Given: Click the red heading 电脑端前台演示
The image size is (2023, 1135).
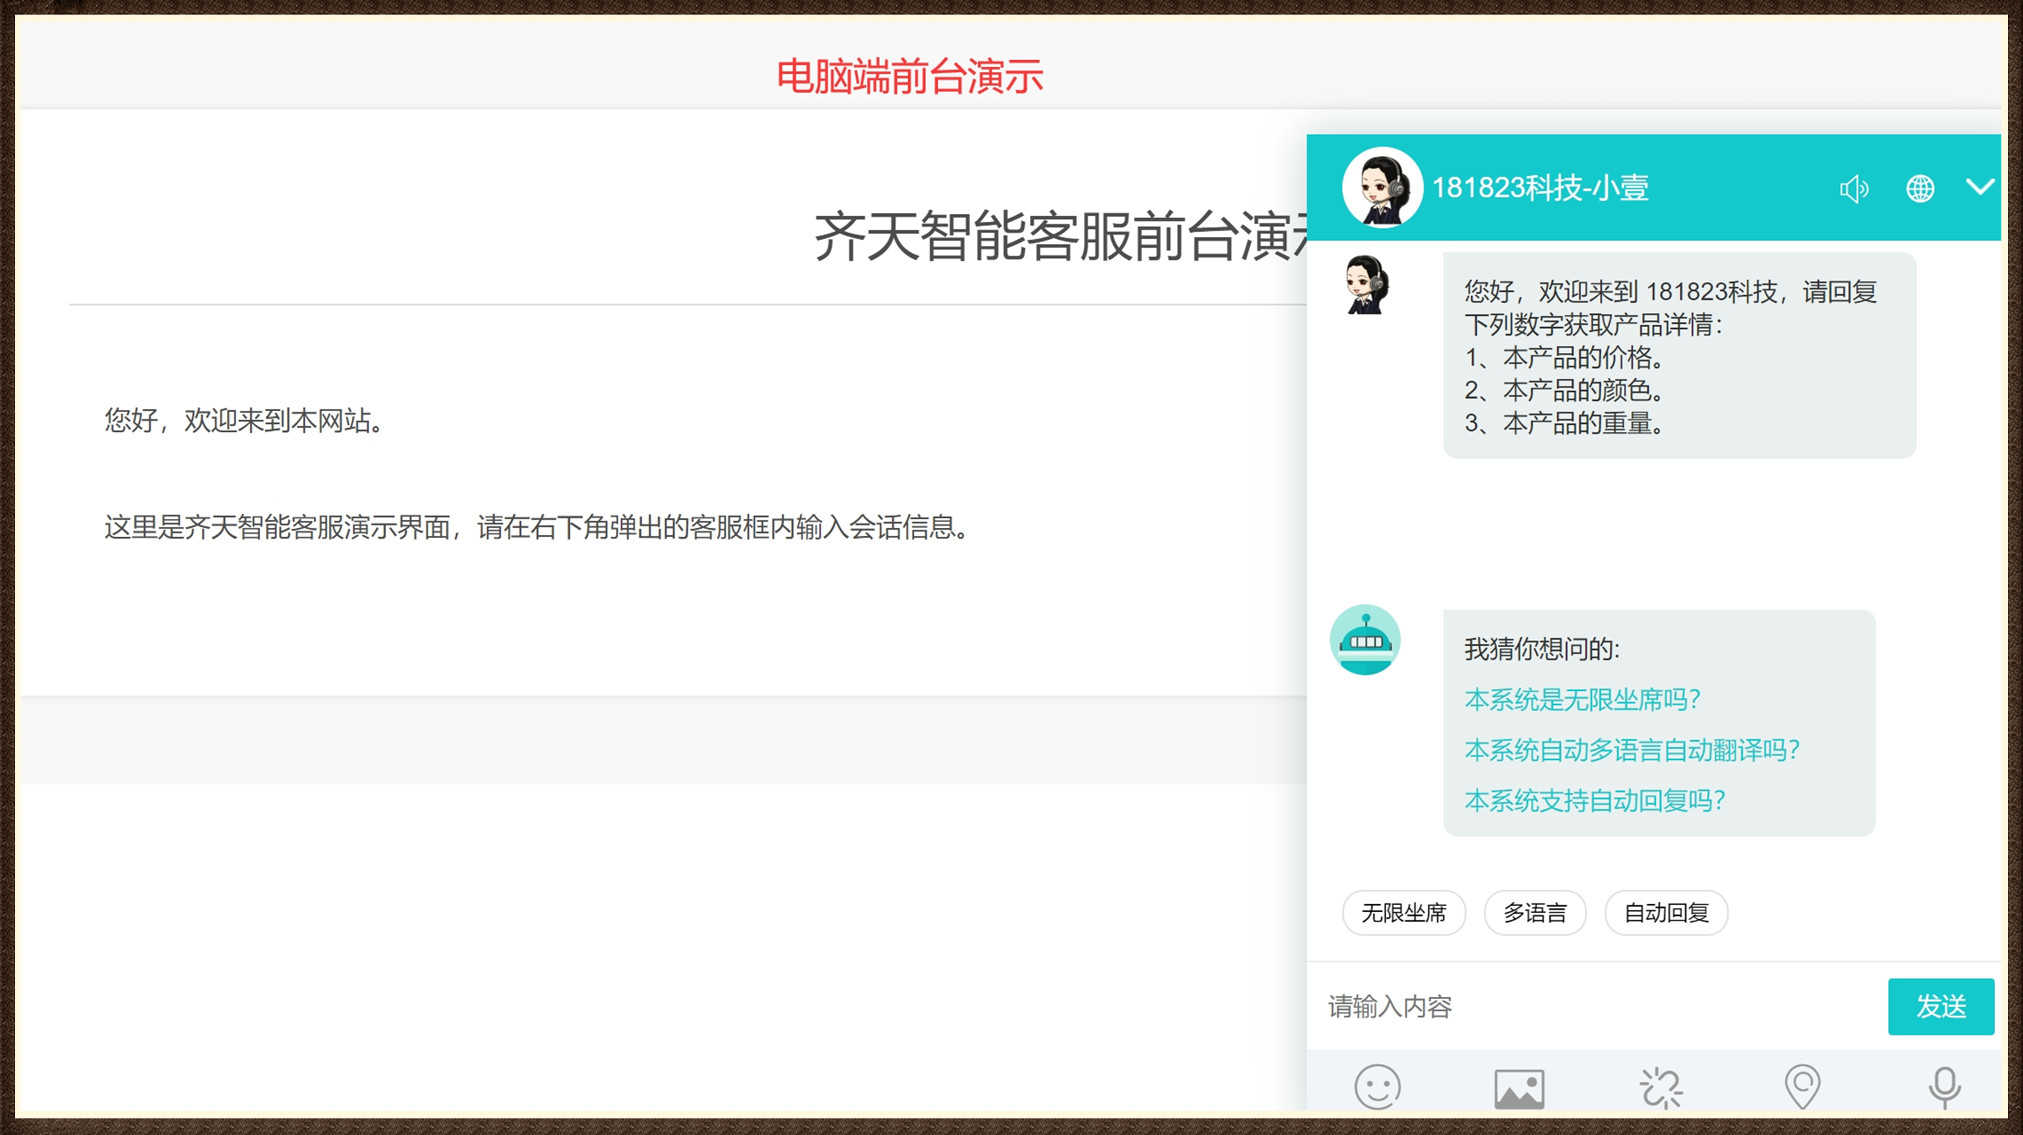Looking at the screenshot, I should coord(909,76).
